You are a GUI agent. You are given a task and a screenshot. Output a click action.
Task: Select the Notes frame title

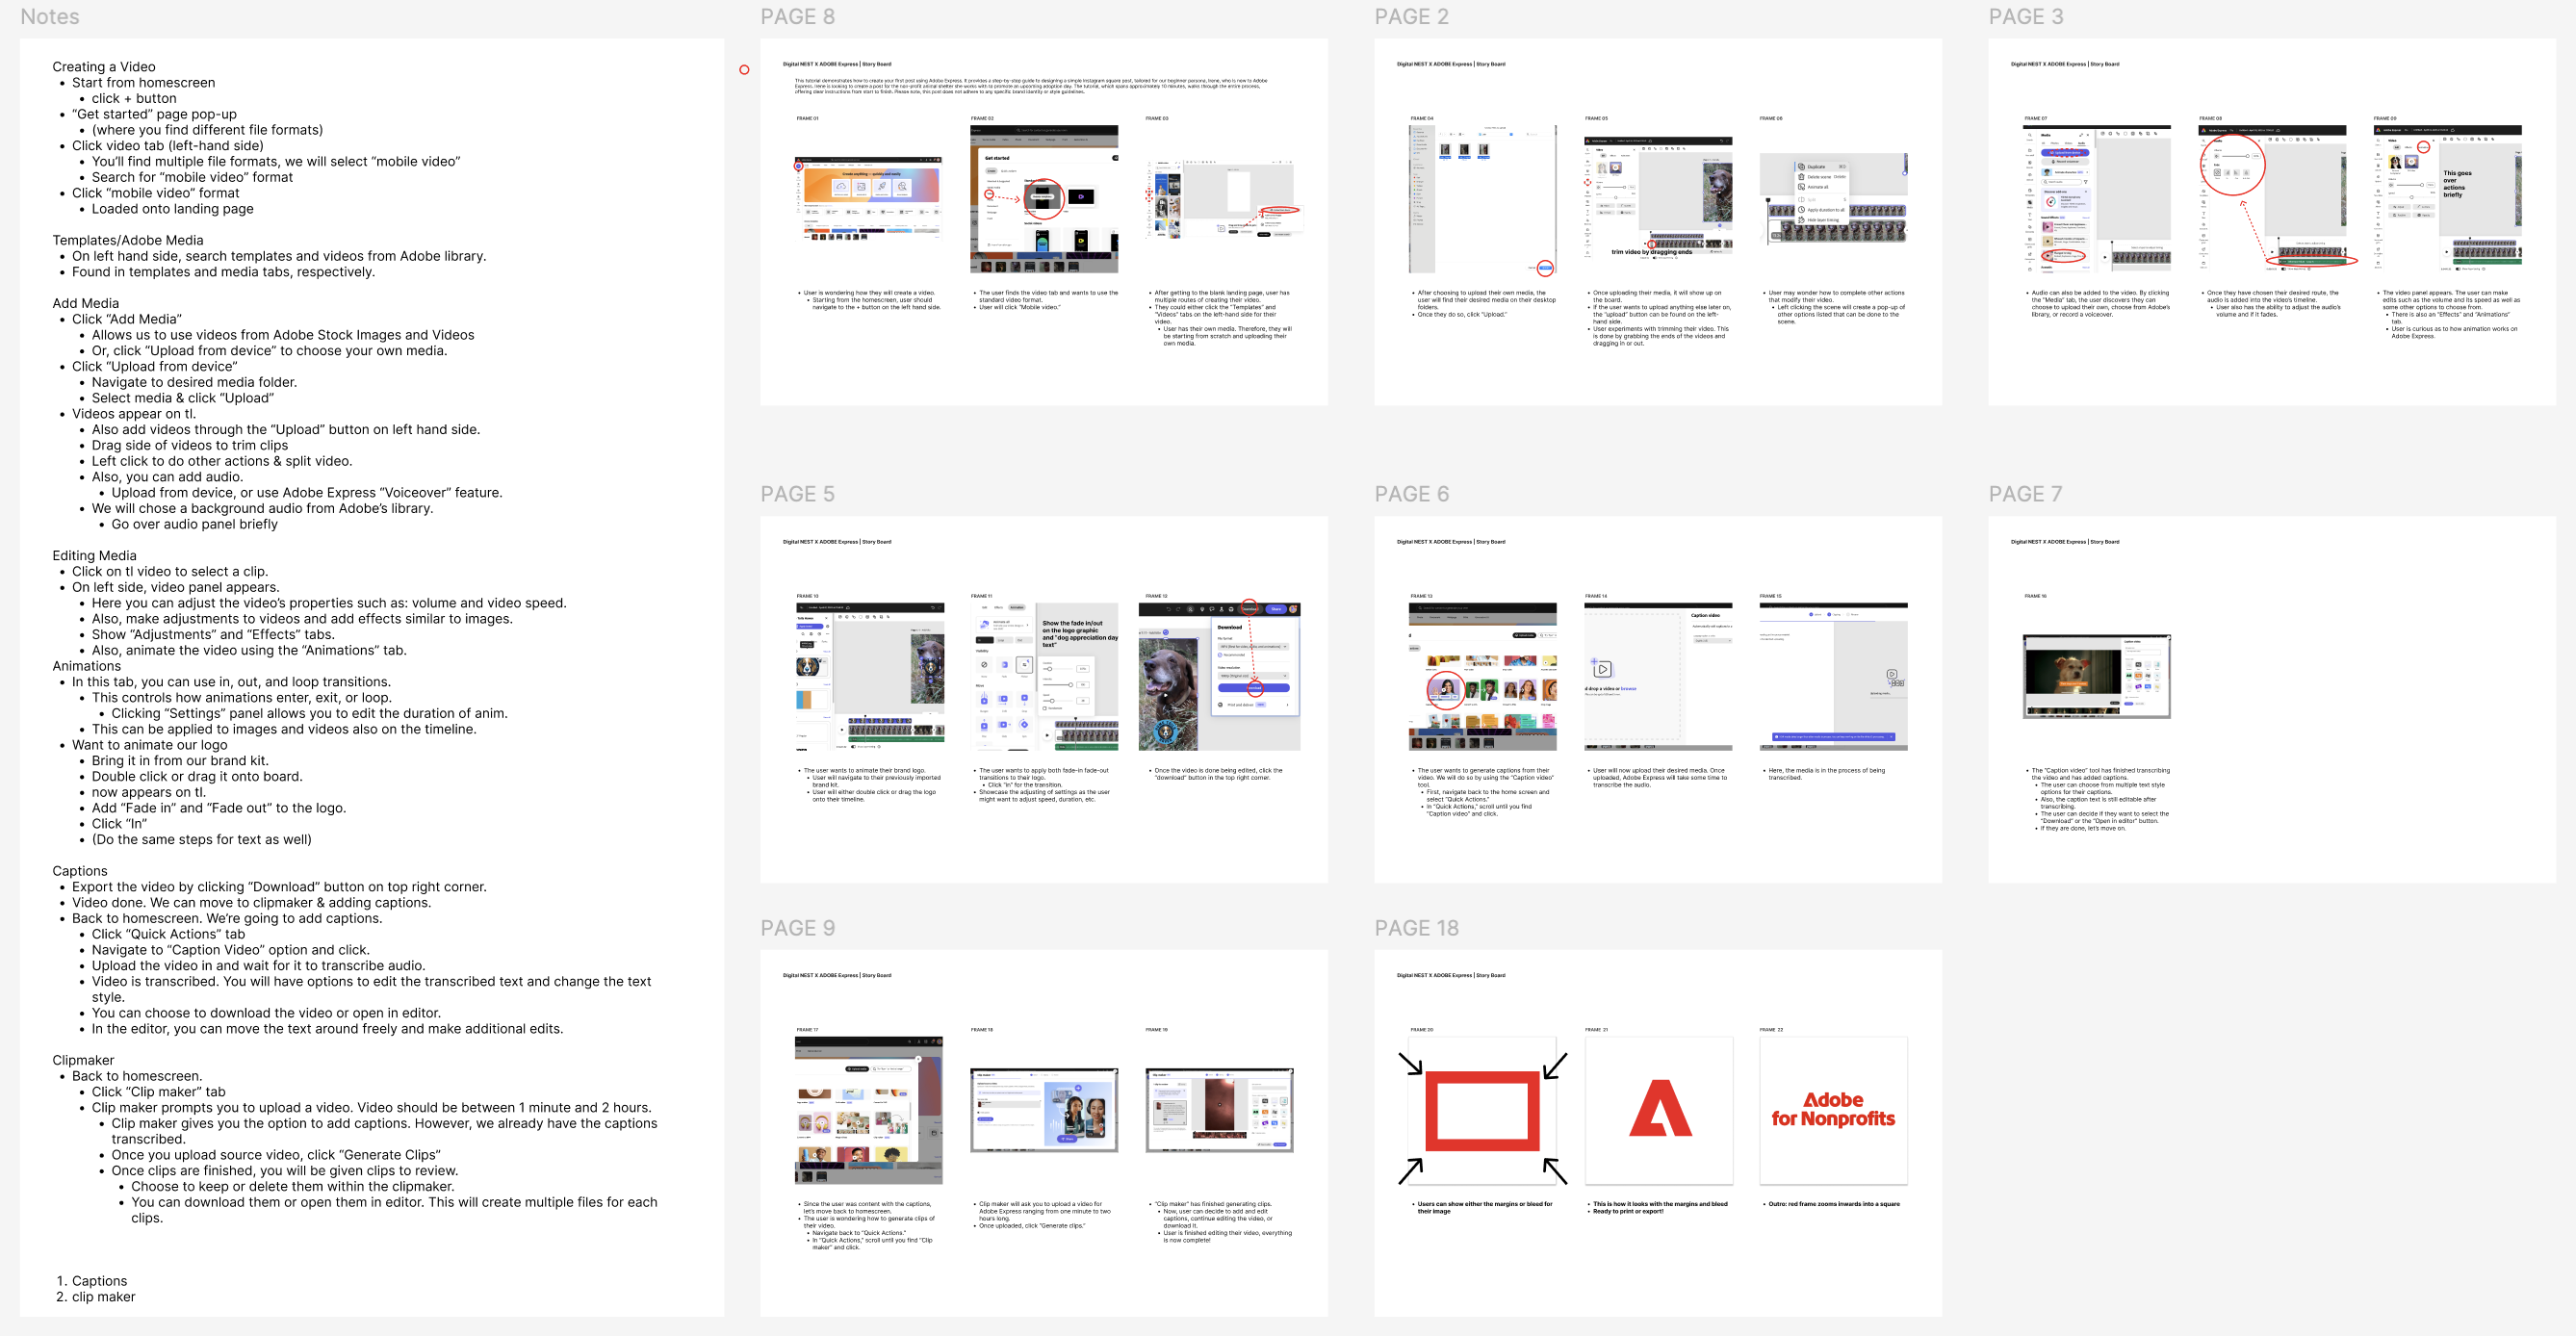pyautogui.click(x=50, y=17)
